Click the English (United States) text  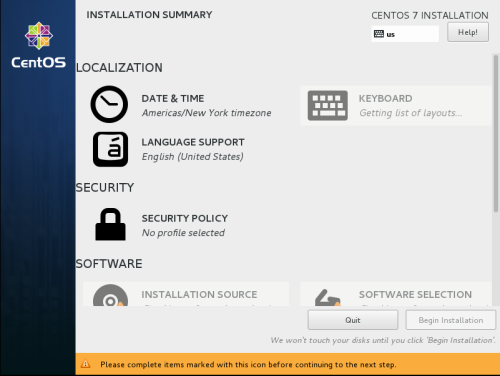click(x=193, y=157)
